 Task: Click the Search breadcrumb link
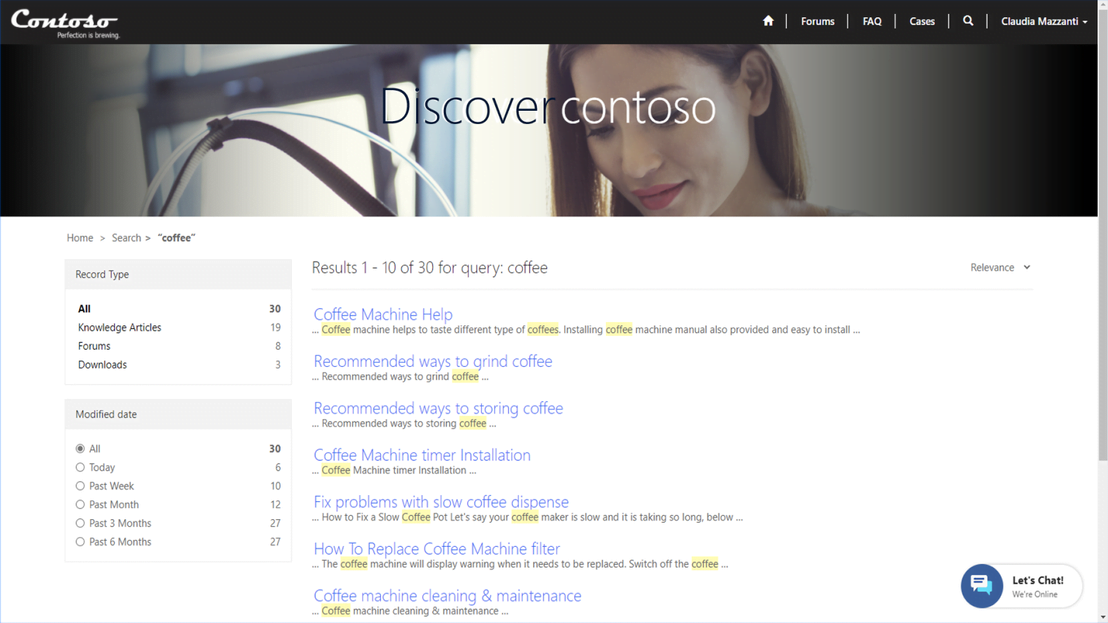coord(126,238)
